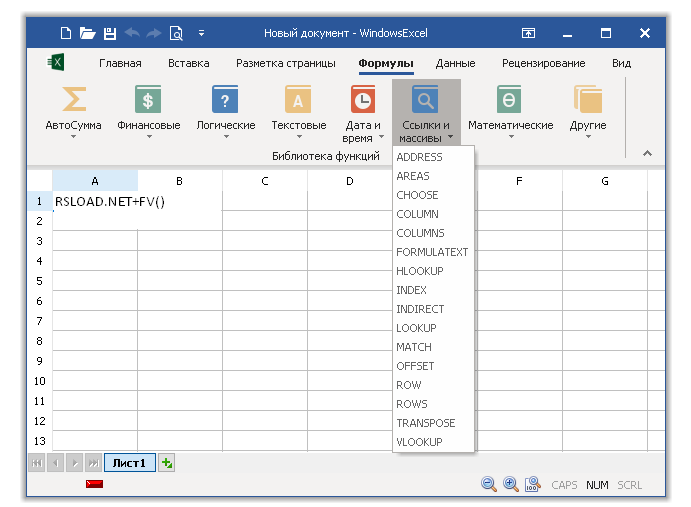Insert the HLOOKUP function

[433, 271]
